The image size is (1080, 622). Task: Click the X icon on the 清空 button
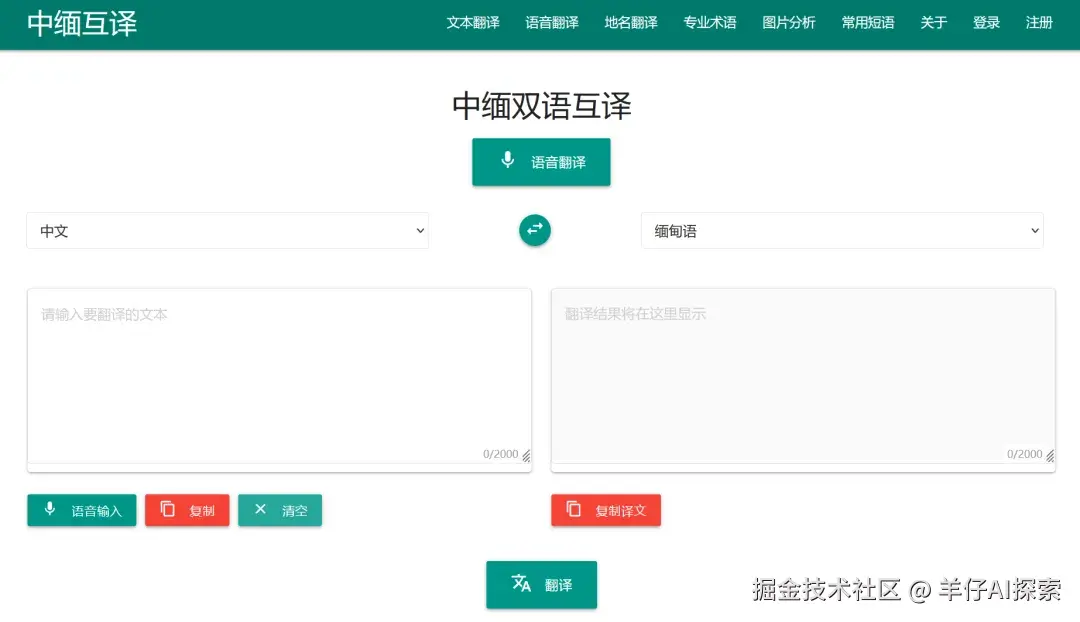tap(260, 510)
